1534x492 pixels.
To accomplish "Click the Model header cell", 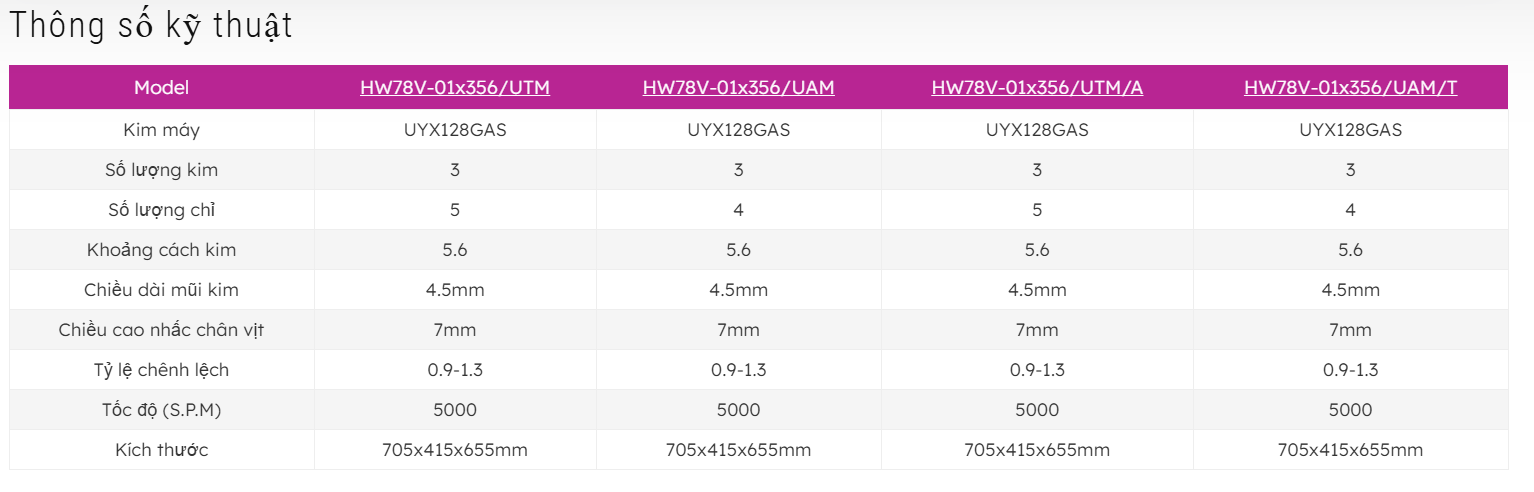I will click(x=161, y=87).
